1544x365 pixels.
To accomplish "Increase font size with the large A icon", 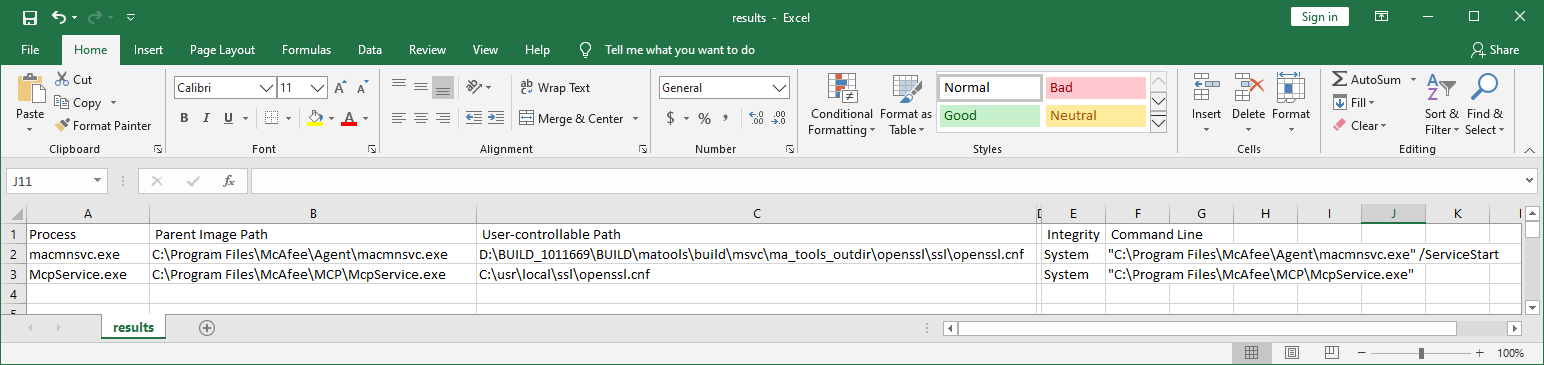I will pos(340,88).
